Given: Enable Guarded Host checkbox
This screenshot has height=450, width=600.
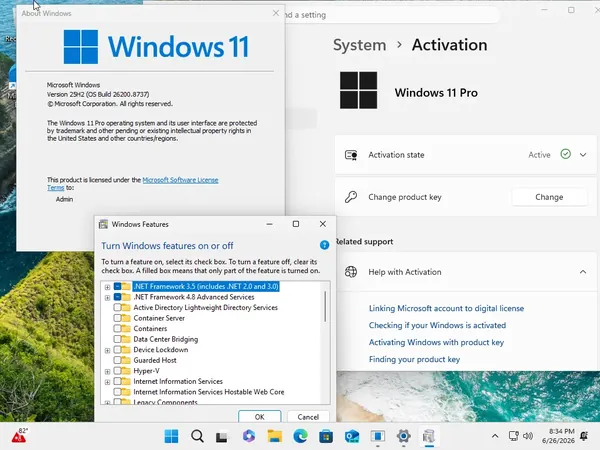Looking at the screenshot, I should pyautogui.click(x=117, y=360).
